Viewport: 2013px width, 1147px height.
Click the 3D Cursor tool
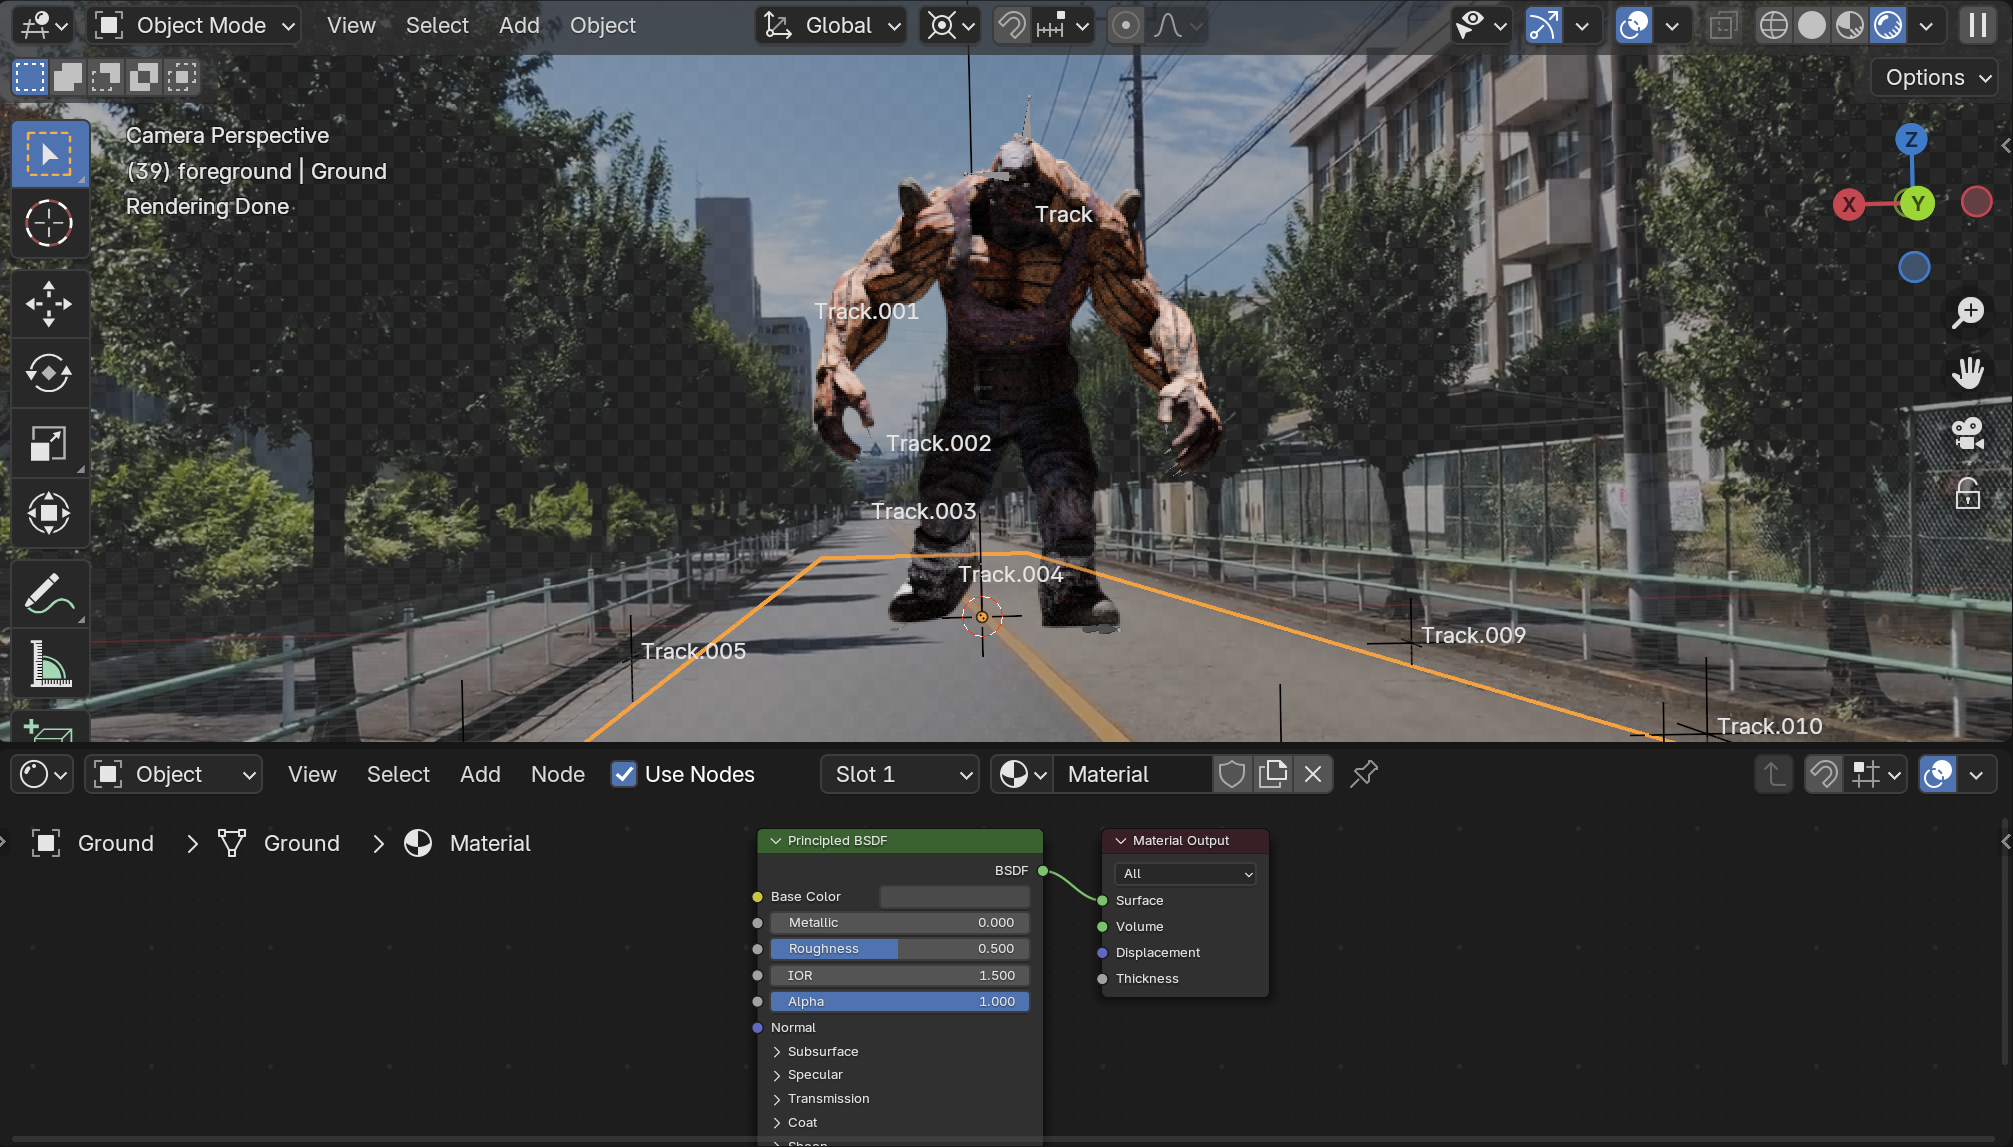point(49,223)
